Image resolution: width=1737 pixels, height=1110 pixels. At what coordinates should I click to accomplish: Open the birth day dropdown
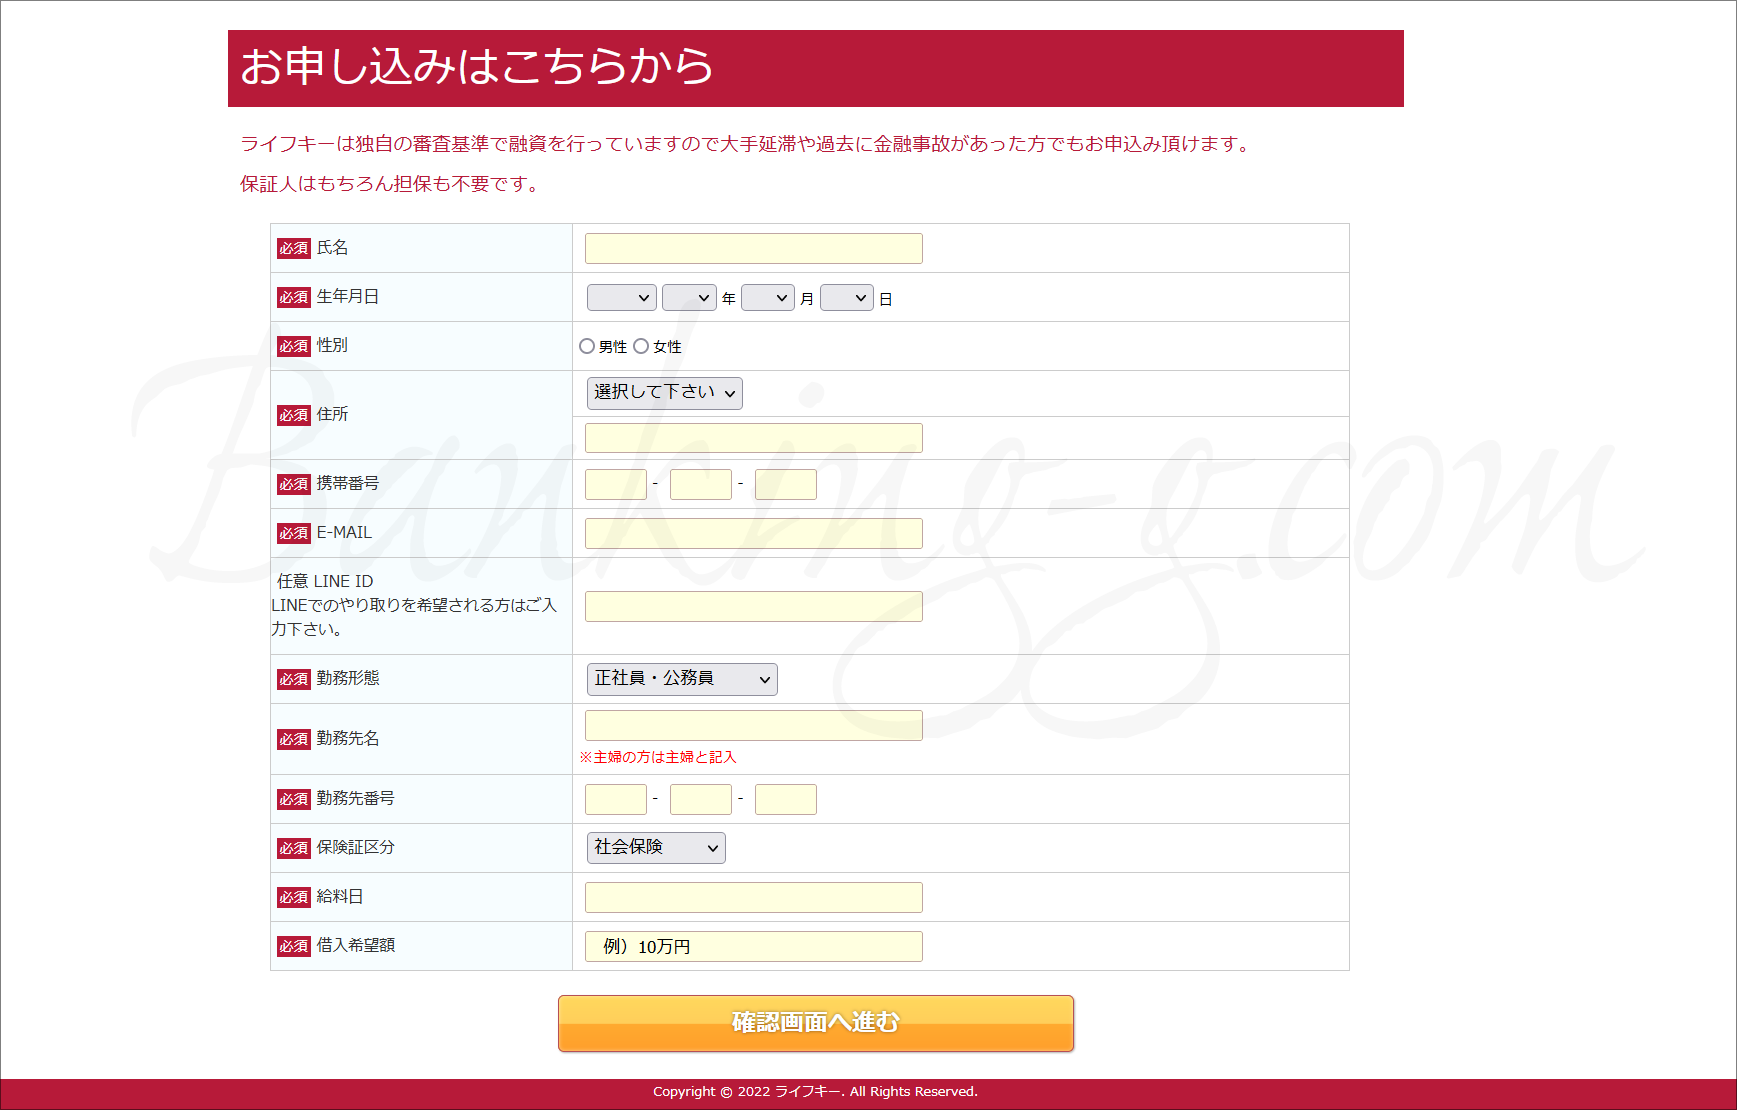pyautogui.click(x=846, y=298)
